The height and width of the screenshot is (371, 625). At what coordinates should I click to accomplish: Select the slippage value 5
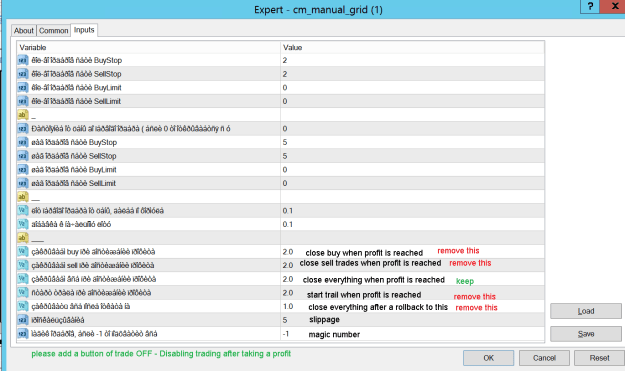285,320
